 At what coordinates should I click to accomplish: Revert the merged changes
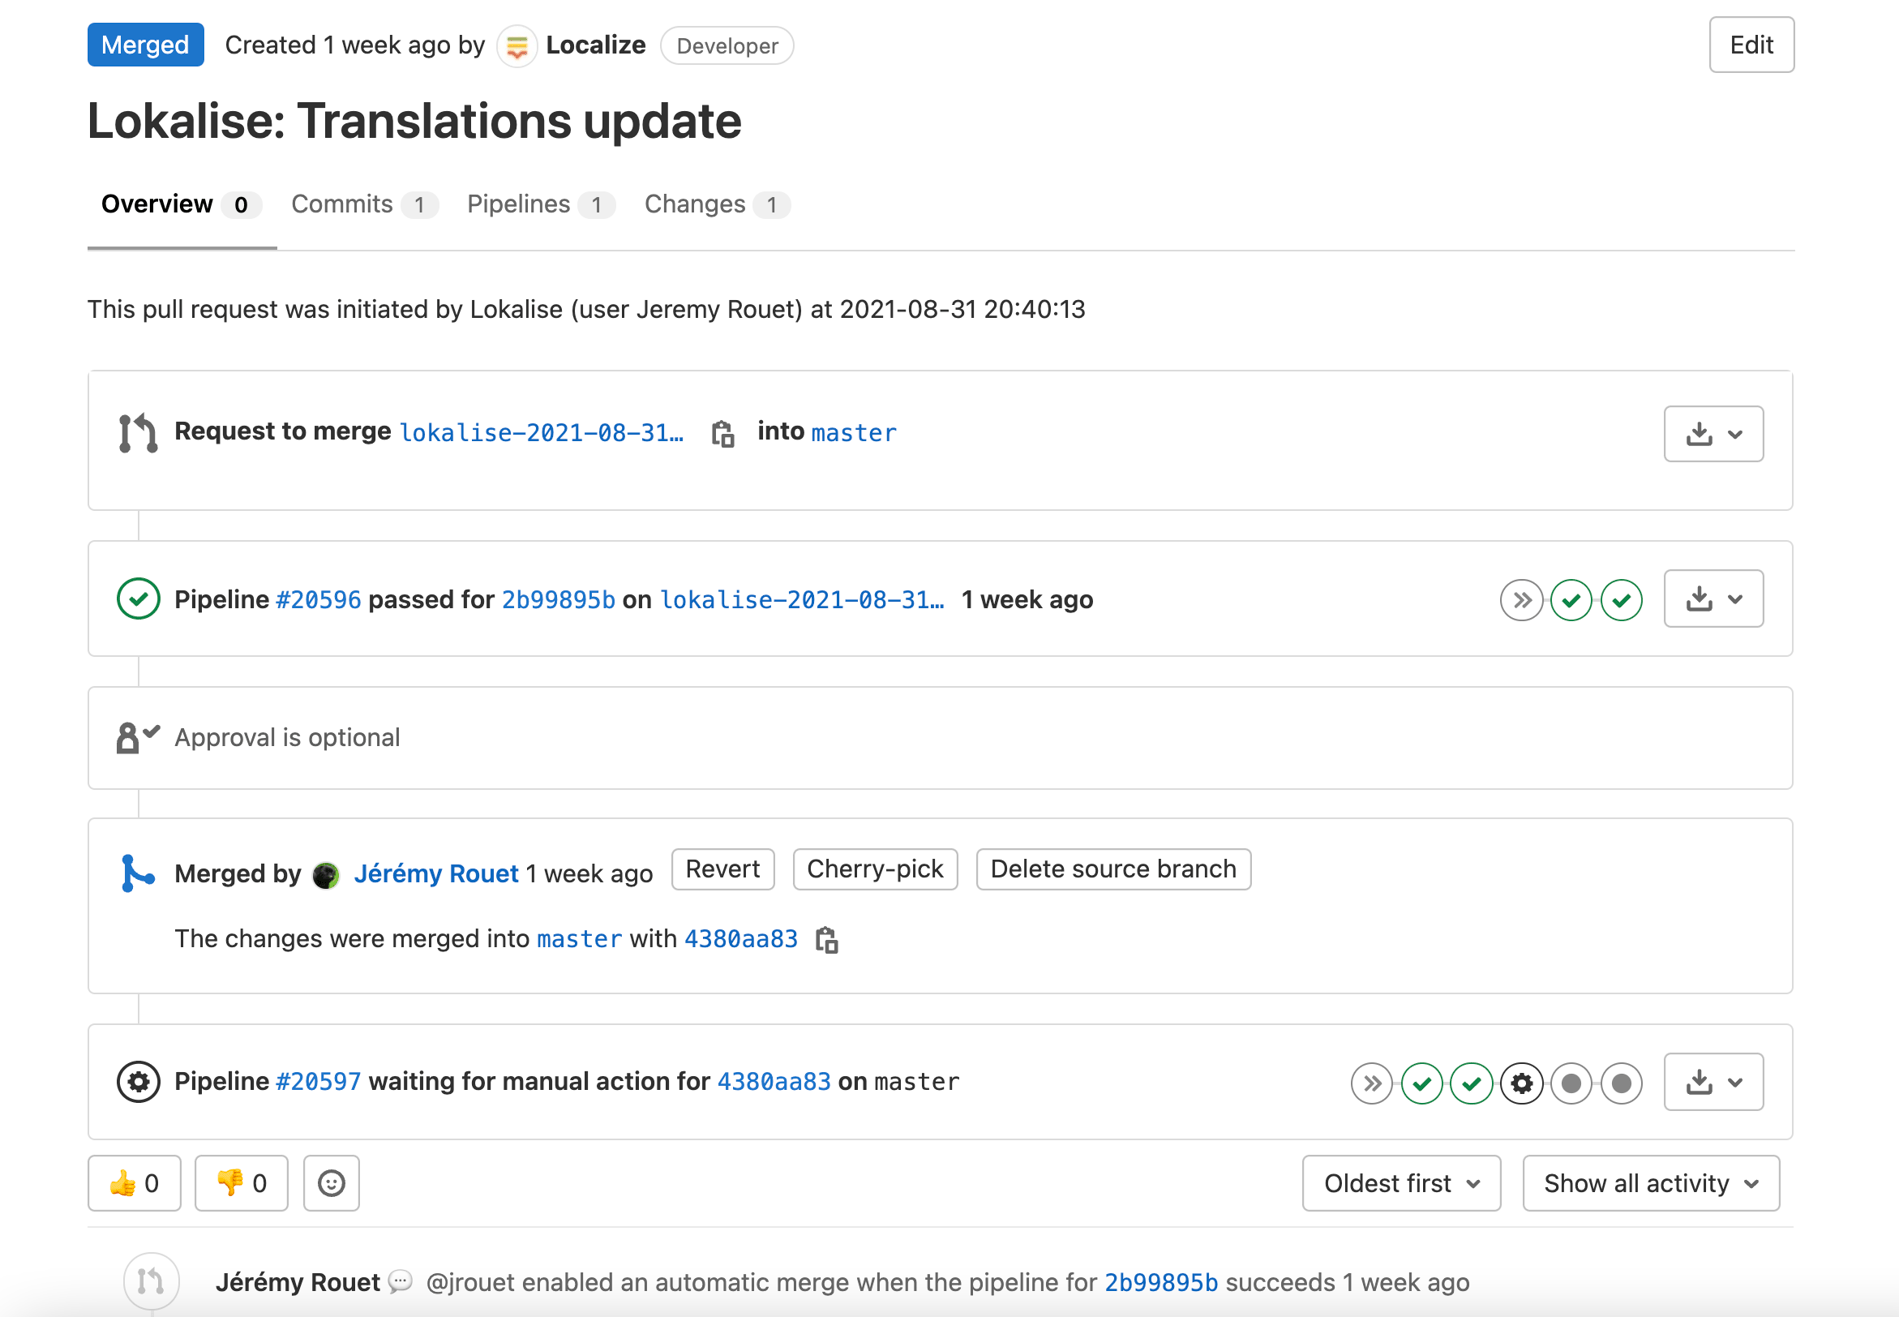tap(722, 869)
